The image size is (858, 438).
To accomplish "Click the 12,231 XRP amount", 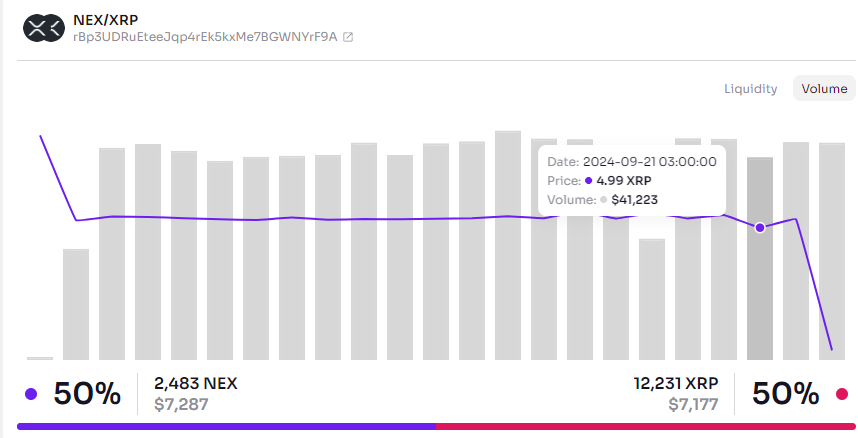I will pos(676,383).
